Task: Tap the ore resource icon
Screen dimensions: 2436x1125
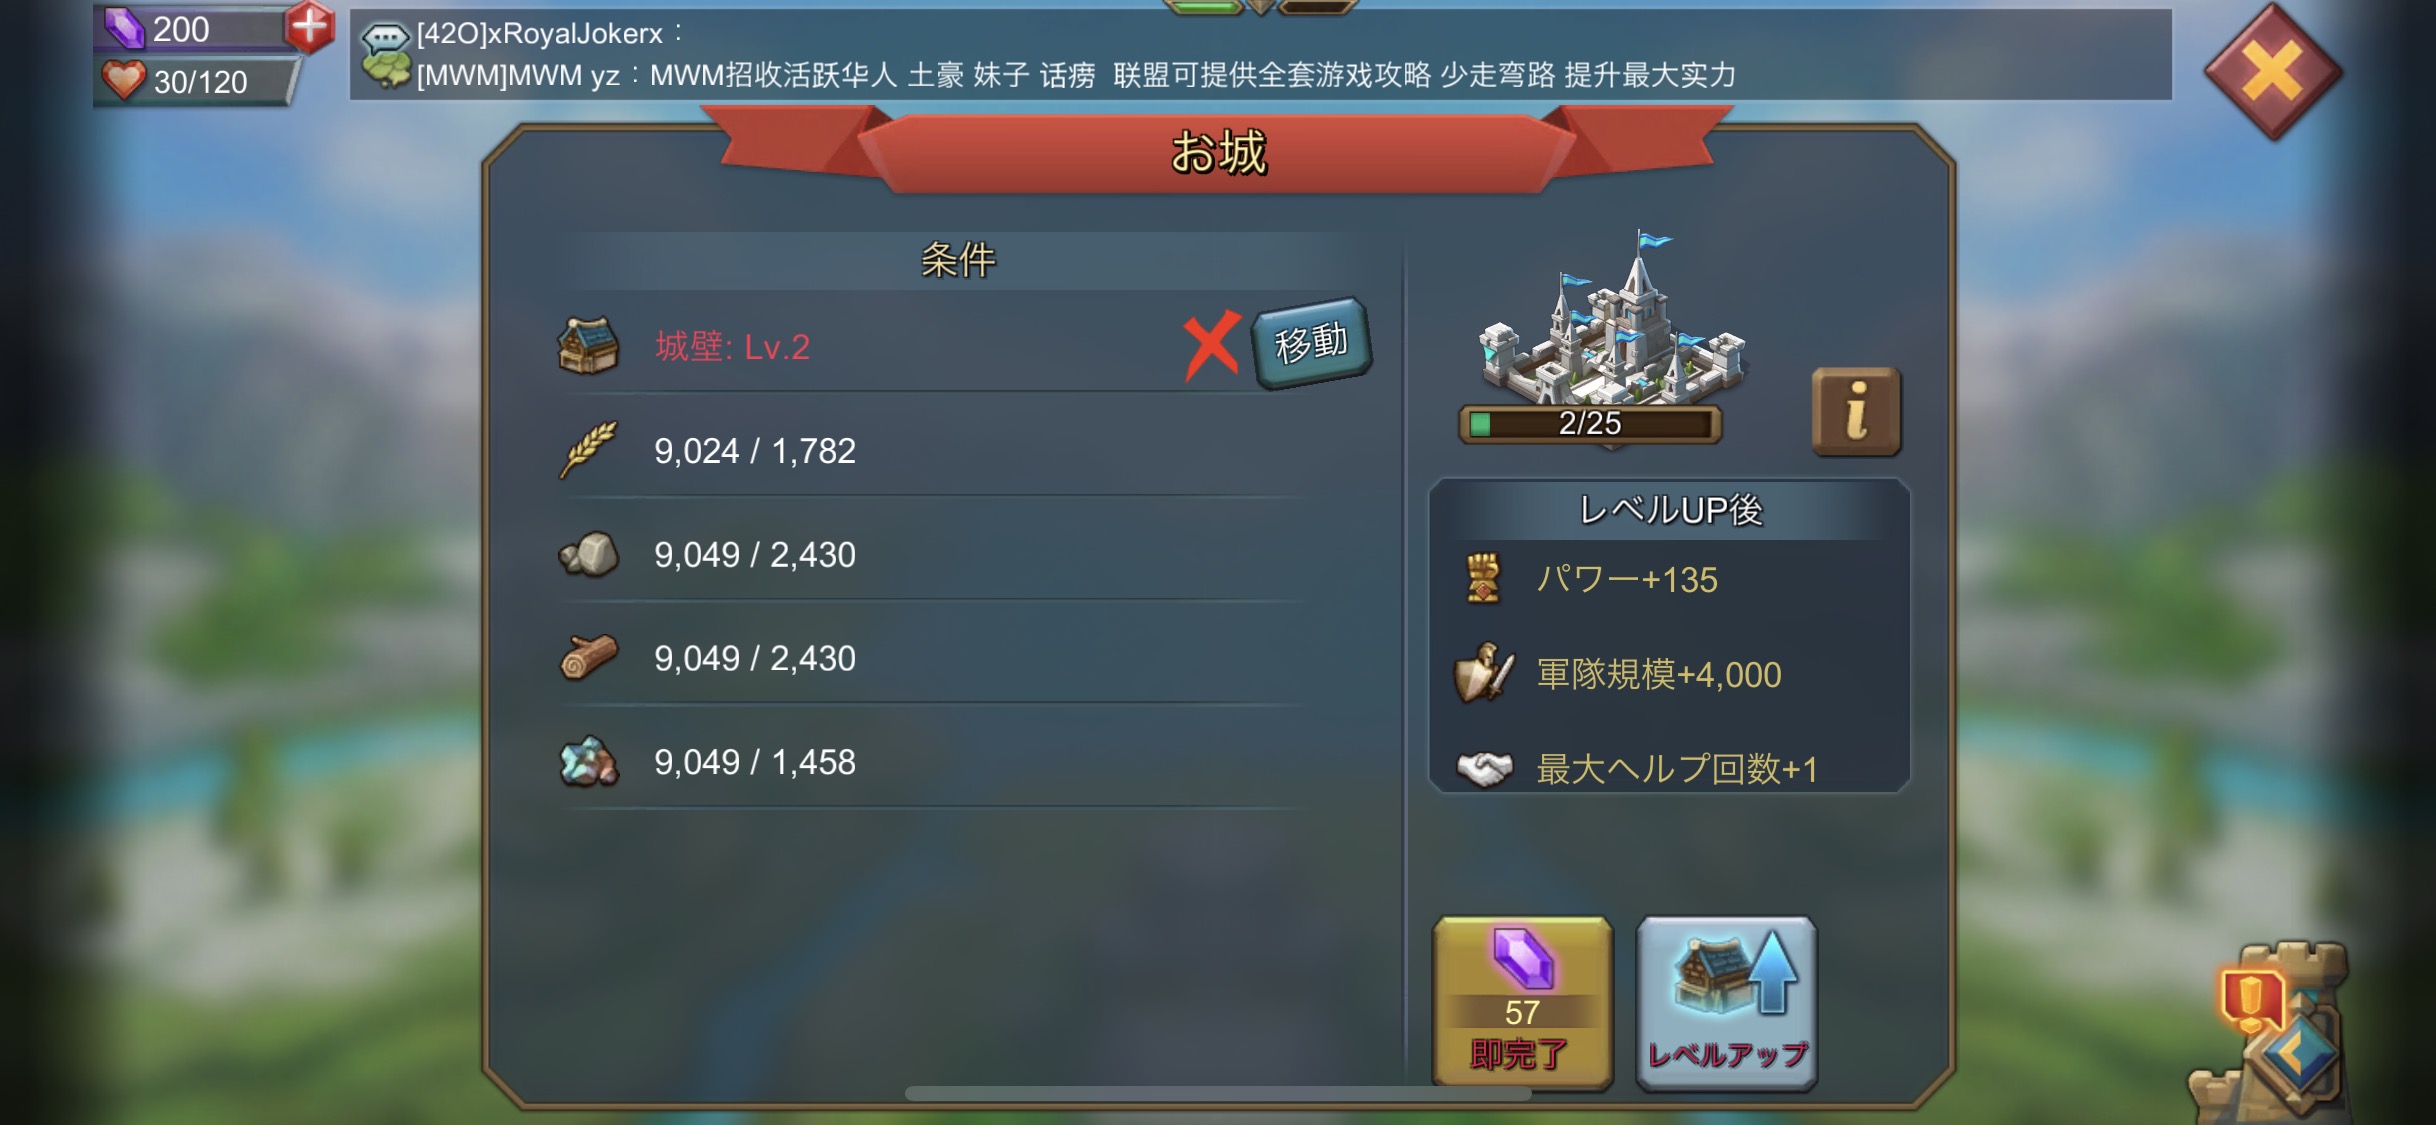Action: 588,762
